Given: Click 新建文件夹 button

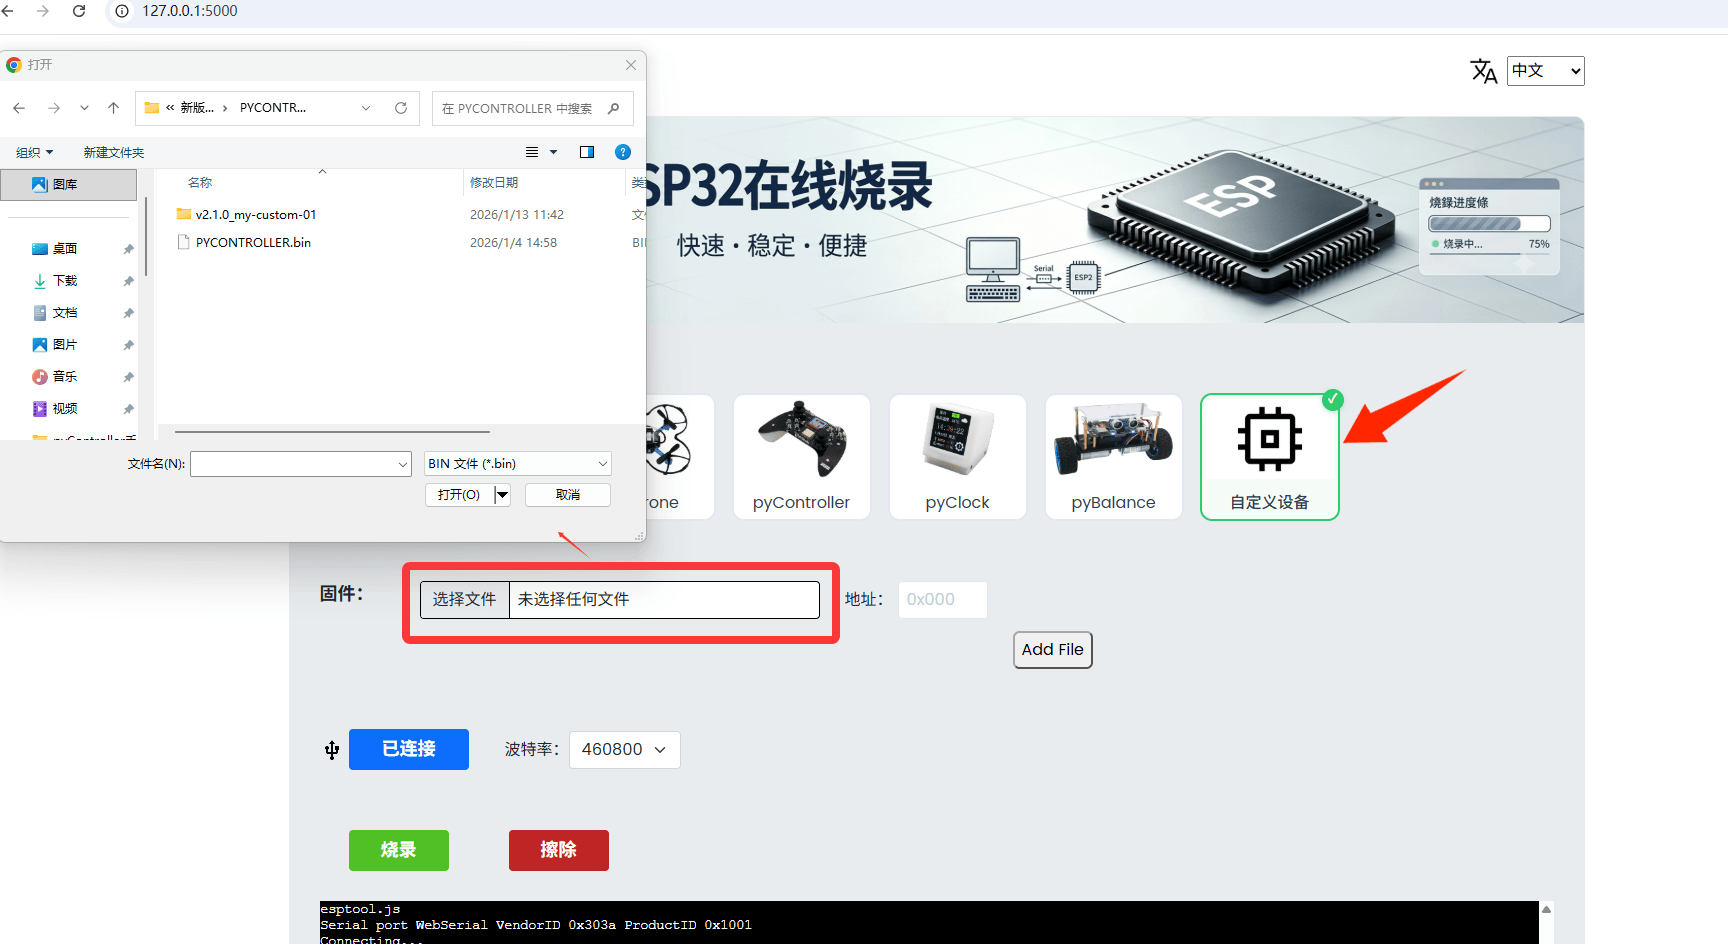Looking at the screenshot, I should [x=114, y=152].
